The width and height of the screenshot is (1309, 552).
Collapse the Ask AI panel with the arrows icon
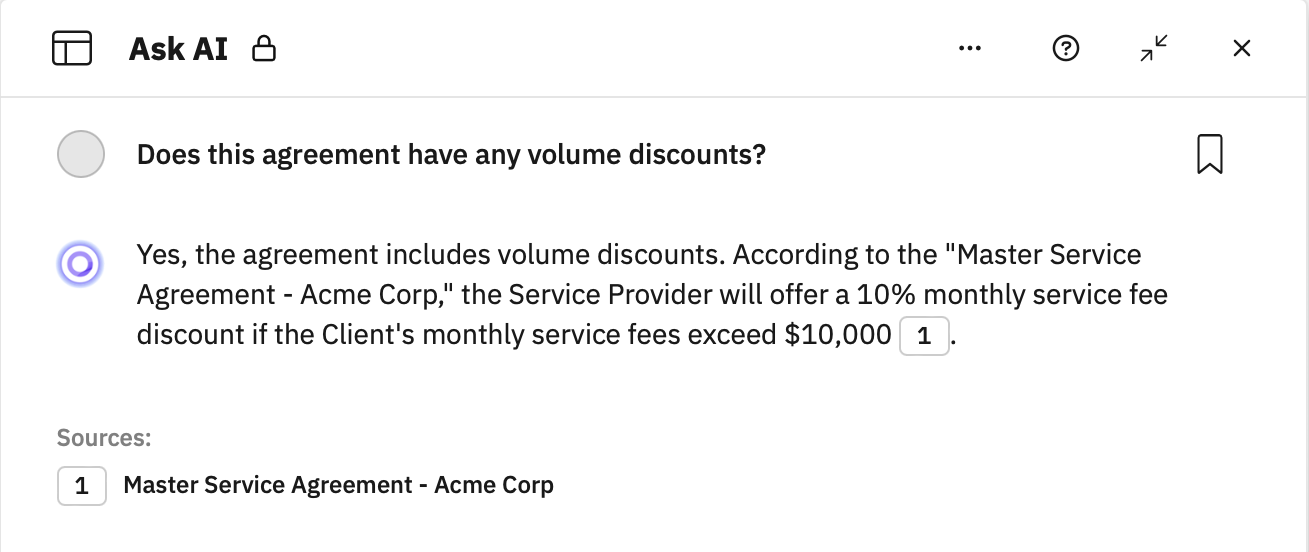[1154, 48]
